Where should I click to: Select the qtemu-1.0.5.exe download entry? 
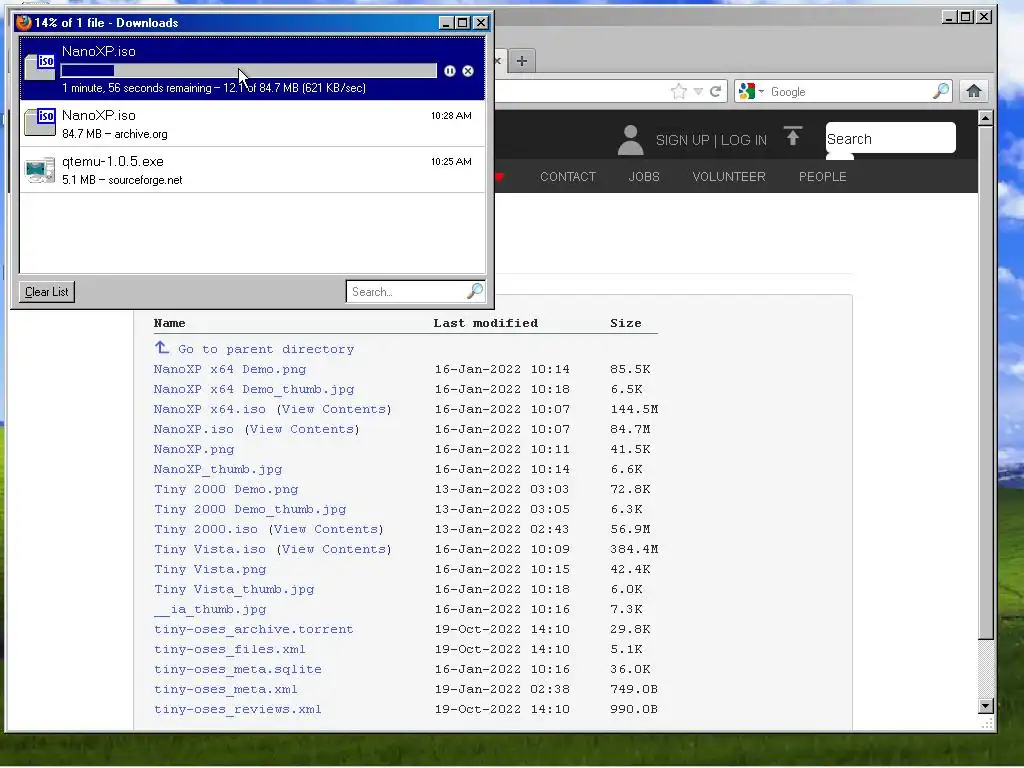coord(252,170)
